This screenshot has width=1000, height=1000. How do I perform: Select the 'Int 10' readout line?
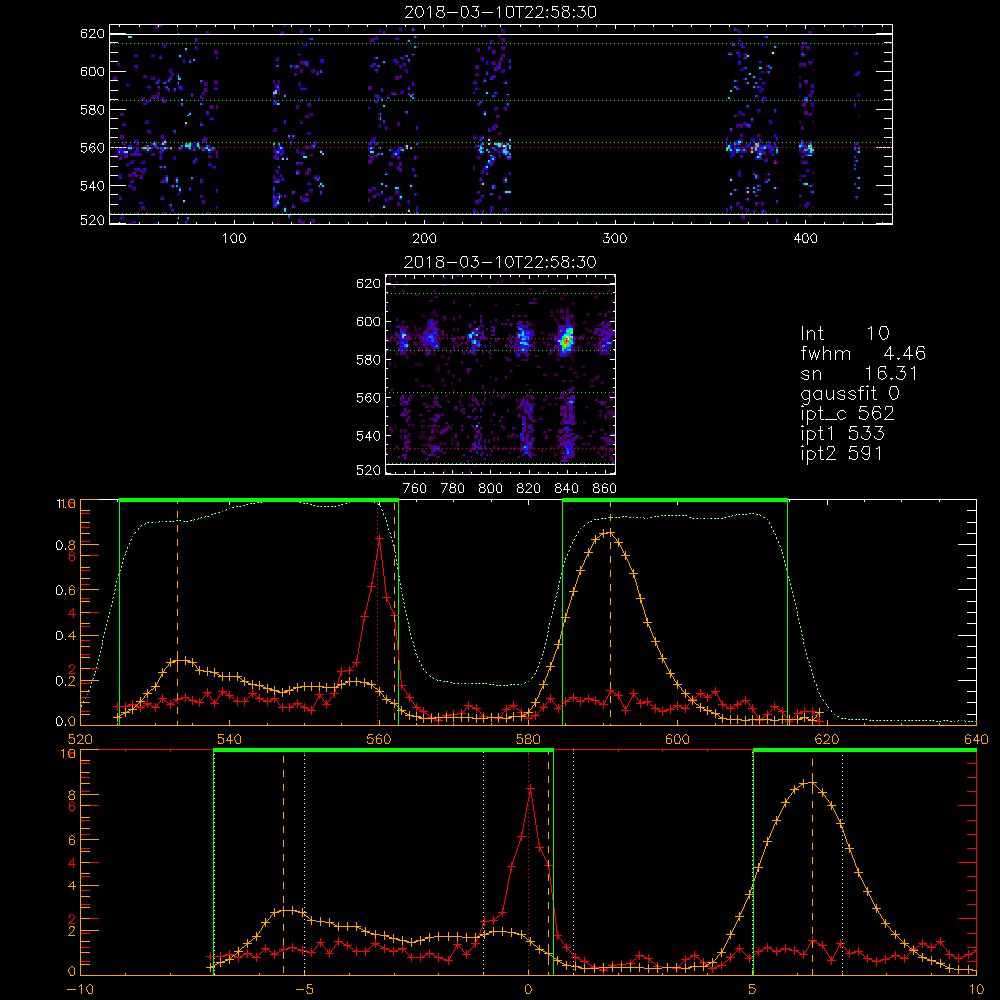(x=844, y=333)
